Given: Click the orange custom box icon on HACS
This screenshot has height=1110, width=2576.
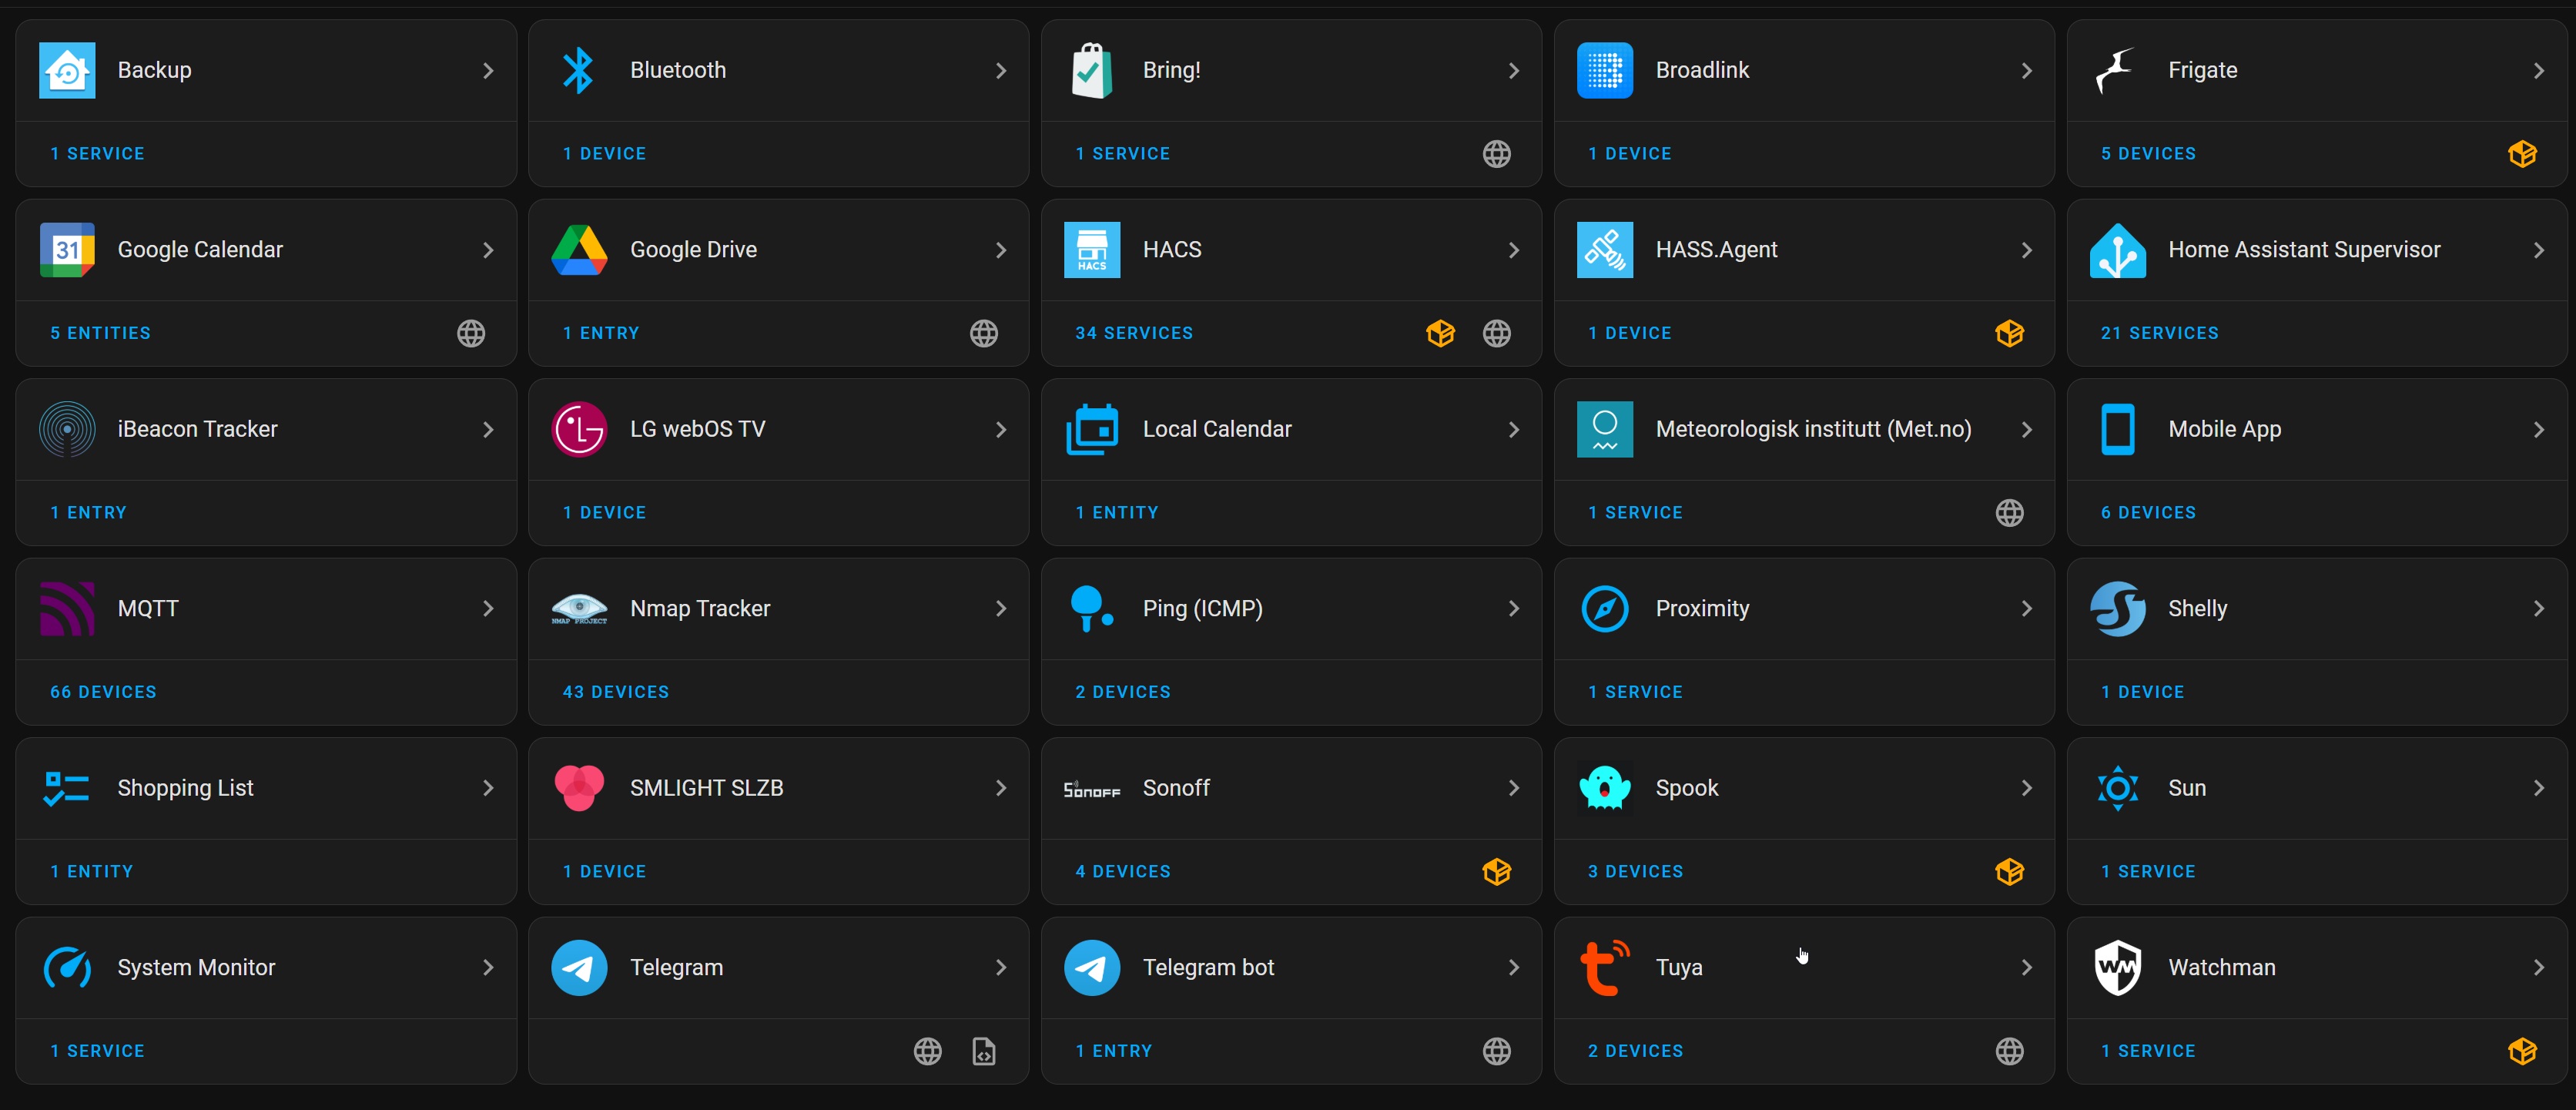Looking at the screenshot, I should pos(1440,333).
